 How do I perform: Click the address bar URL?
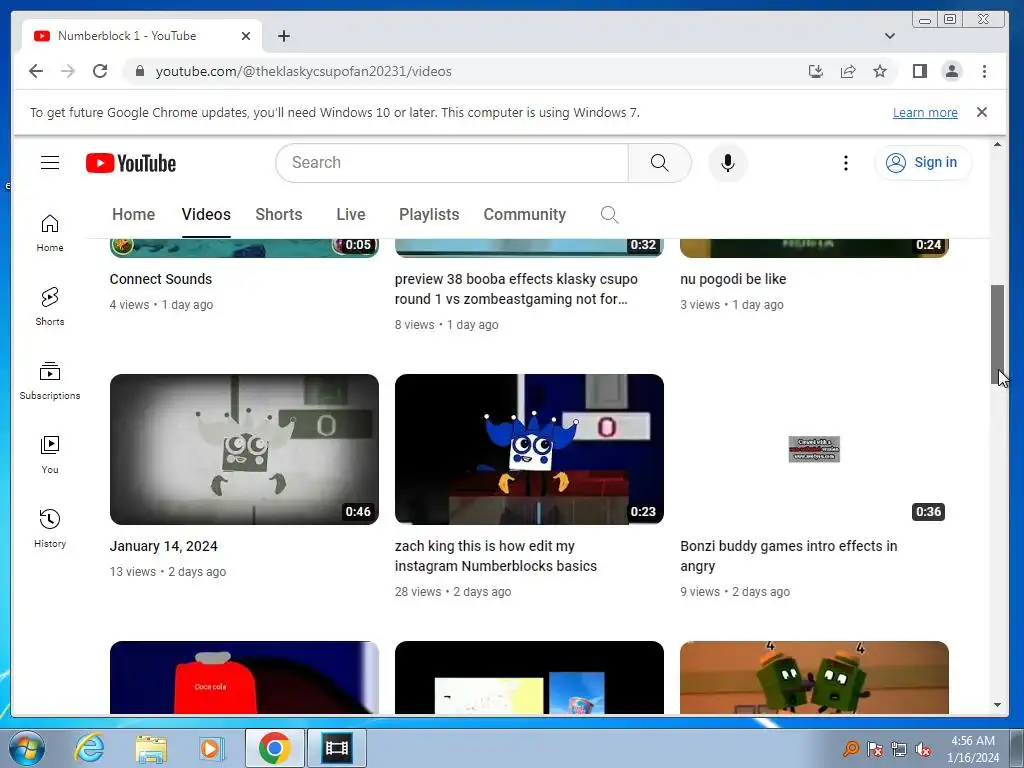304,71
